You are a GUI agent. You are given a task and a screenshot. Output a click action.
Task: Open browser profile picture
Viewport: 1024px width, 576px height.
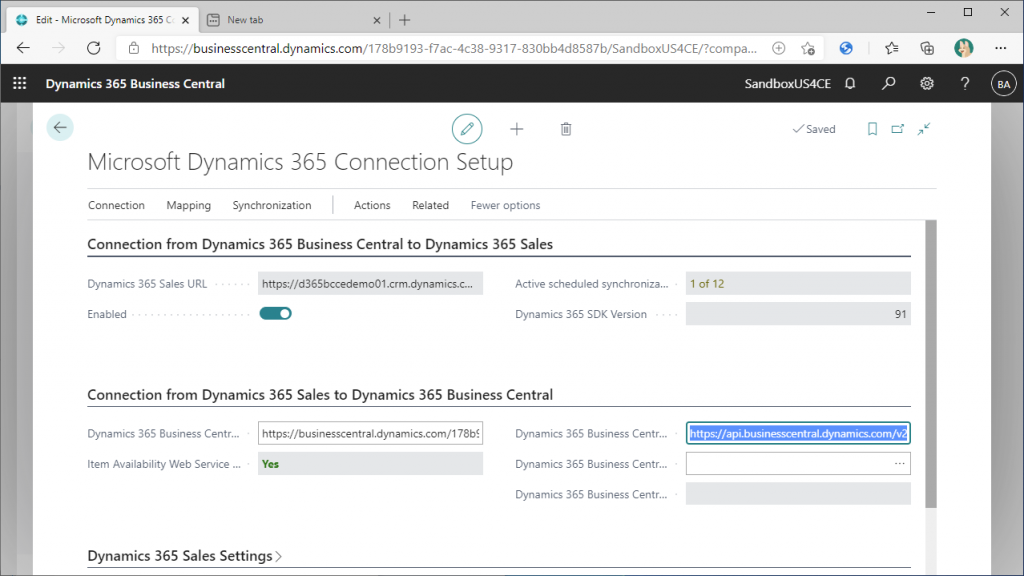point(963,48)
